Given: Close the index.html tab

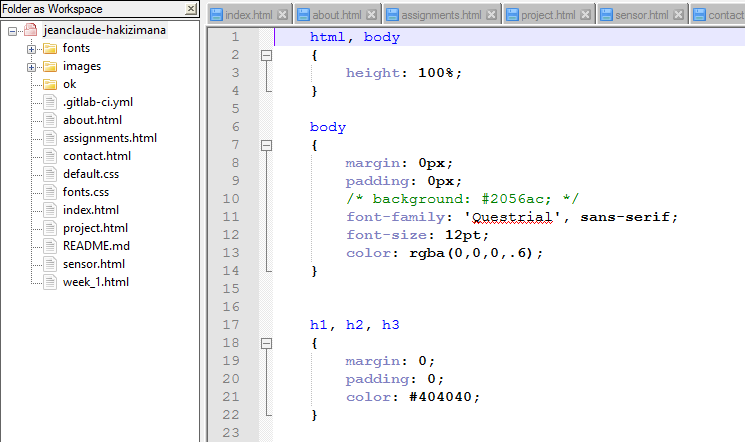Looking at the screenshot, I should (x=282, y=15).
